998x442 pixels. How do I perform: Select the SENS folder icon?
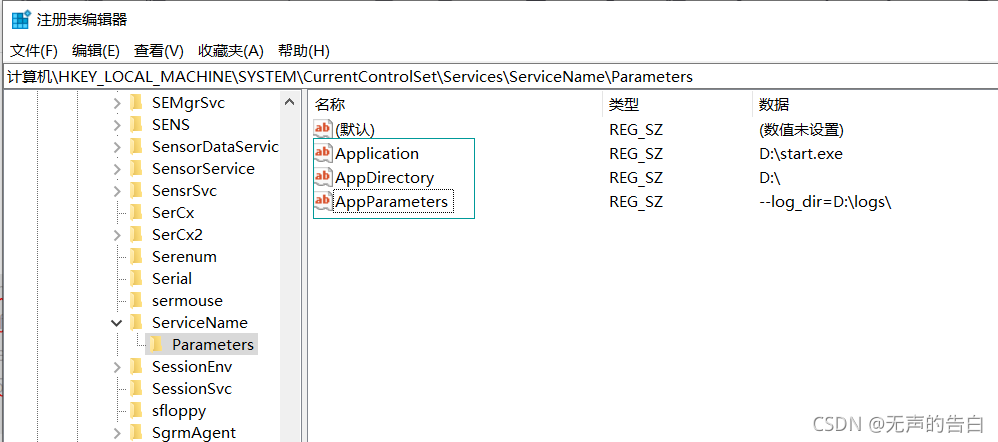136,124
